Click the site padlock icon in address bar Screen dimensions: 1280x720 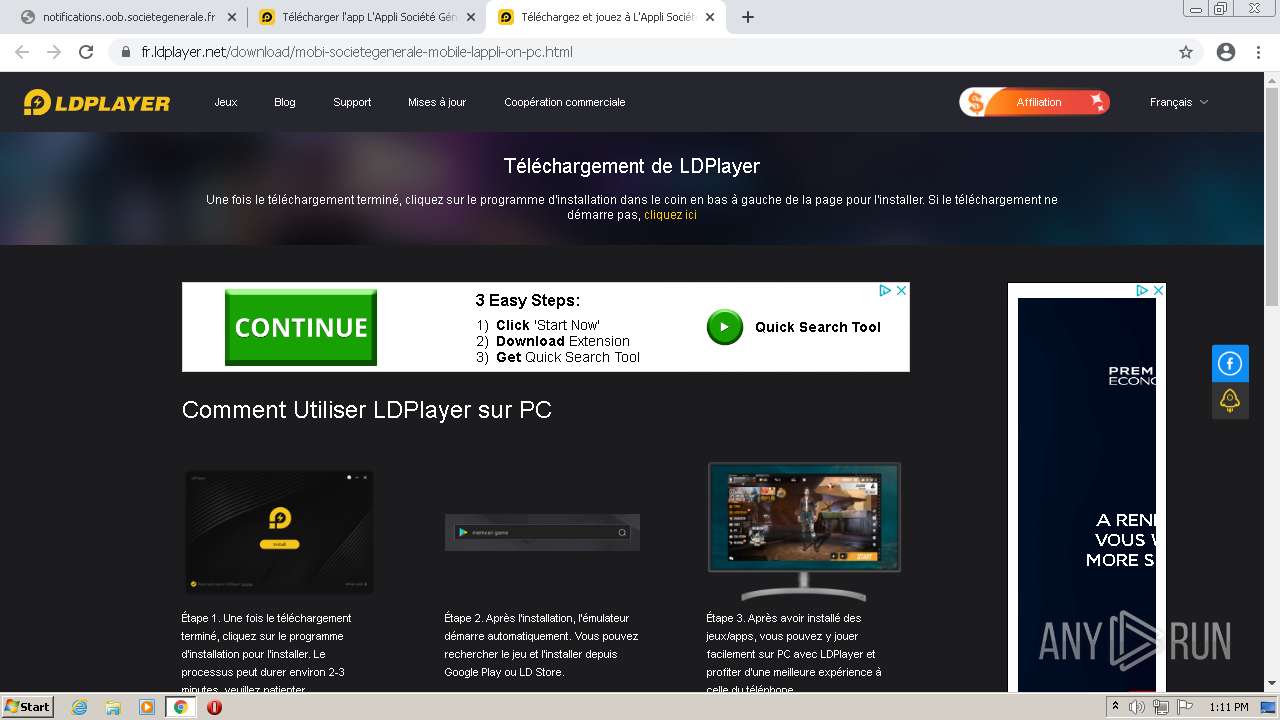[x=126, y=52]
